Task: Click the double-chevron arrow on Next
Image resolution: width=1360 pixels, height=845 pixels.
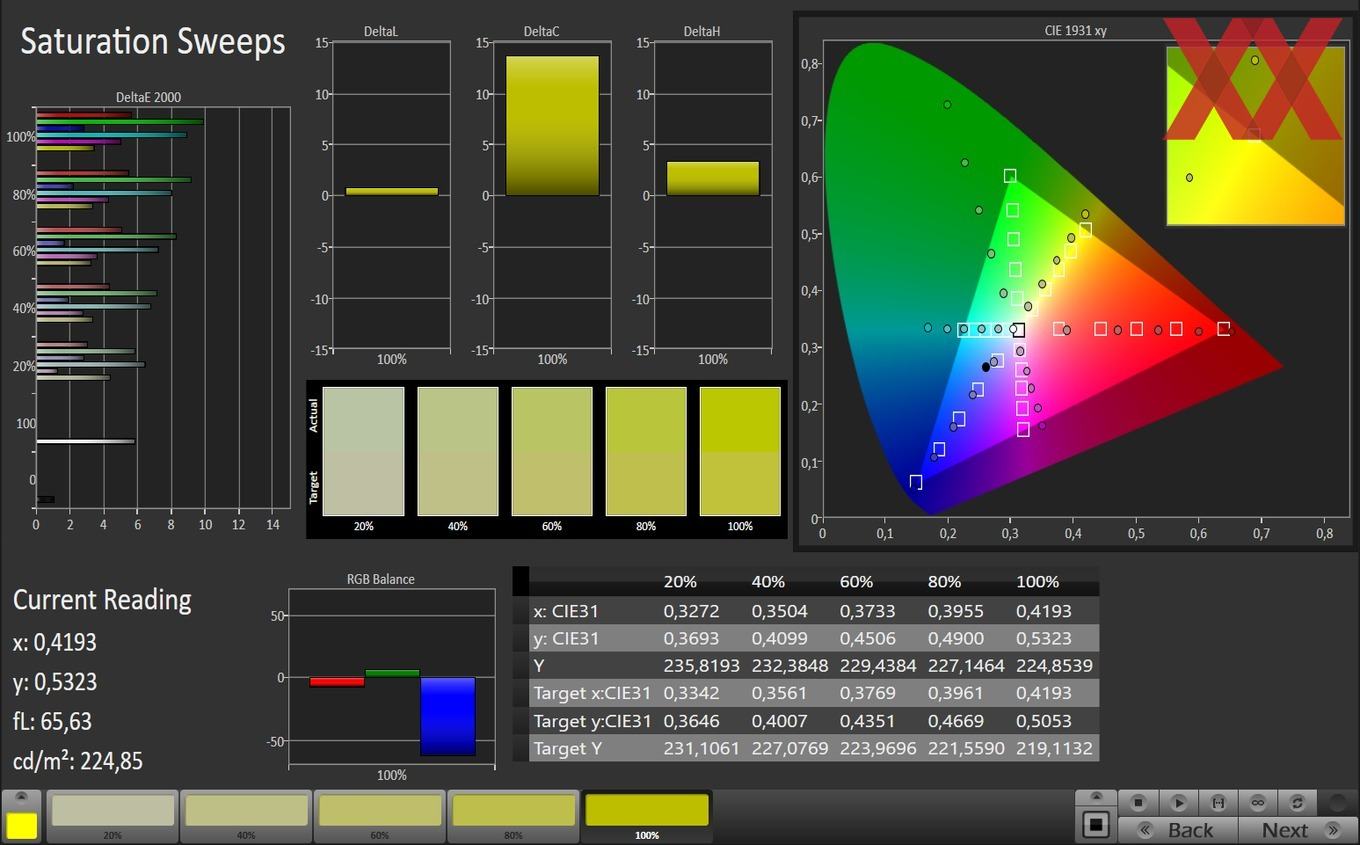Action: pos(1332,830)
